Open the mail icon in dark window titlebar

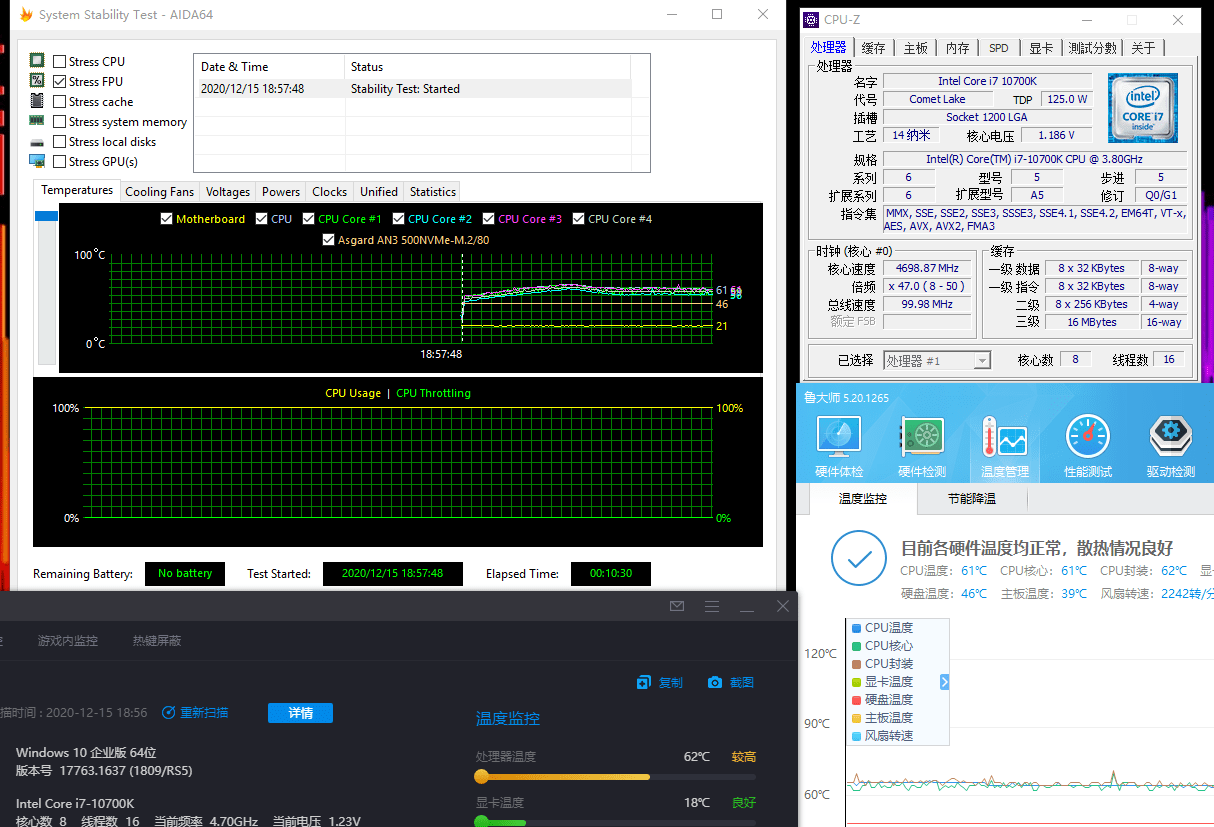point(677,606)
